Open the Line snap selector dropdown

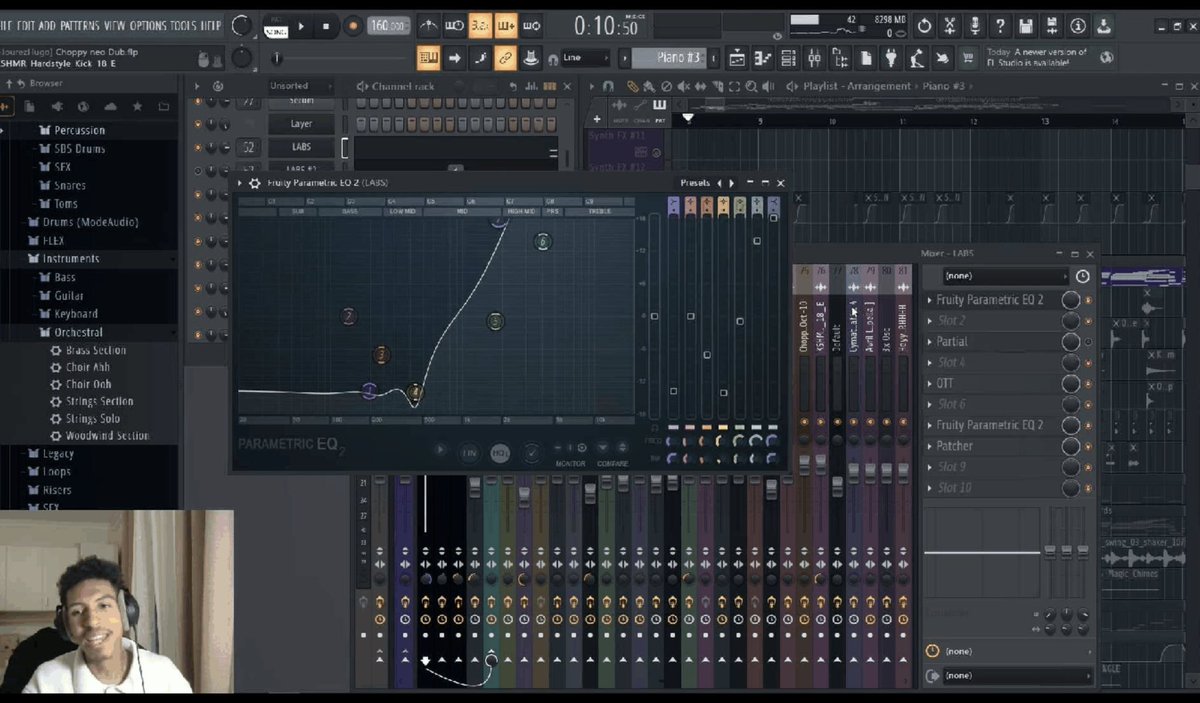coord(585,58)
